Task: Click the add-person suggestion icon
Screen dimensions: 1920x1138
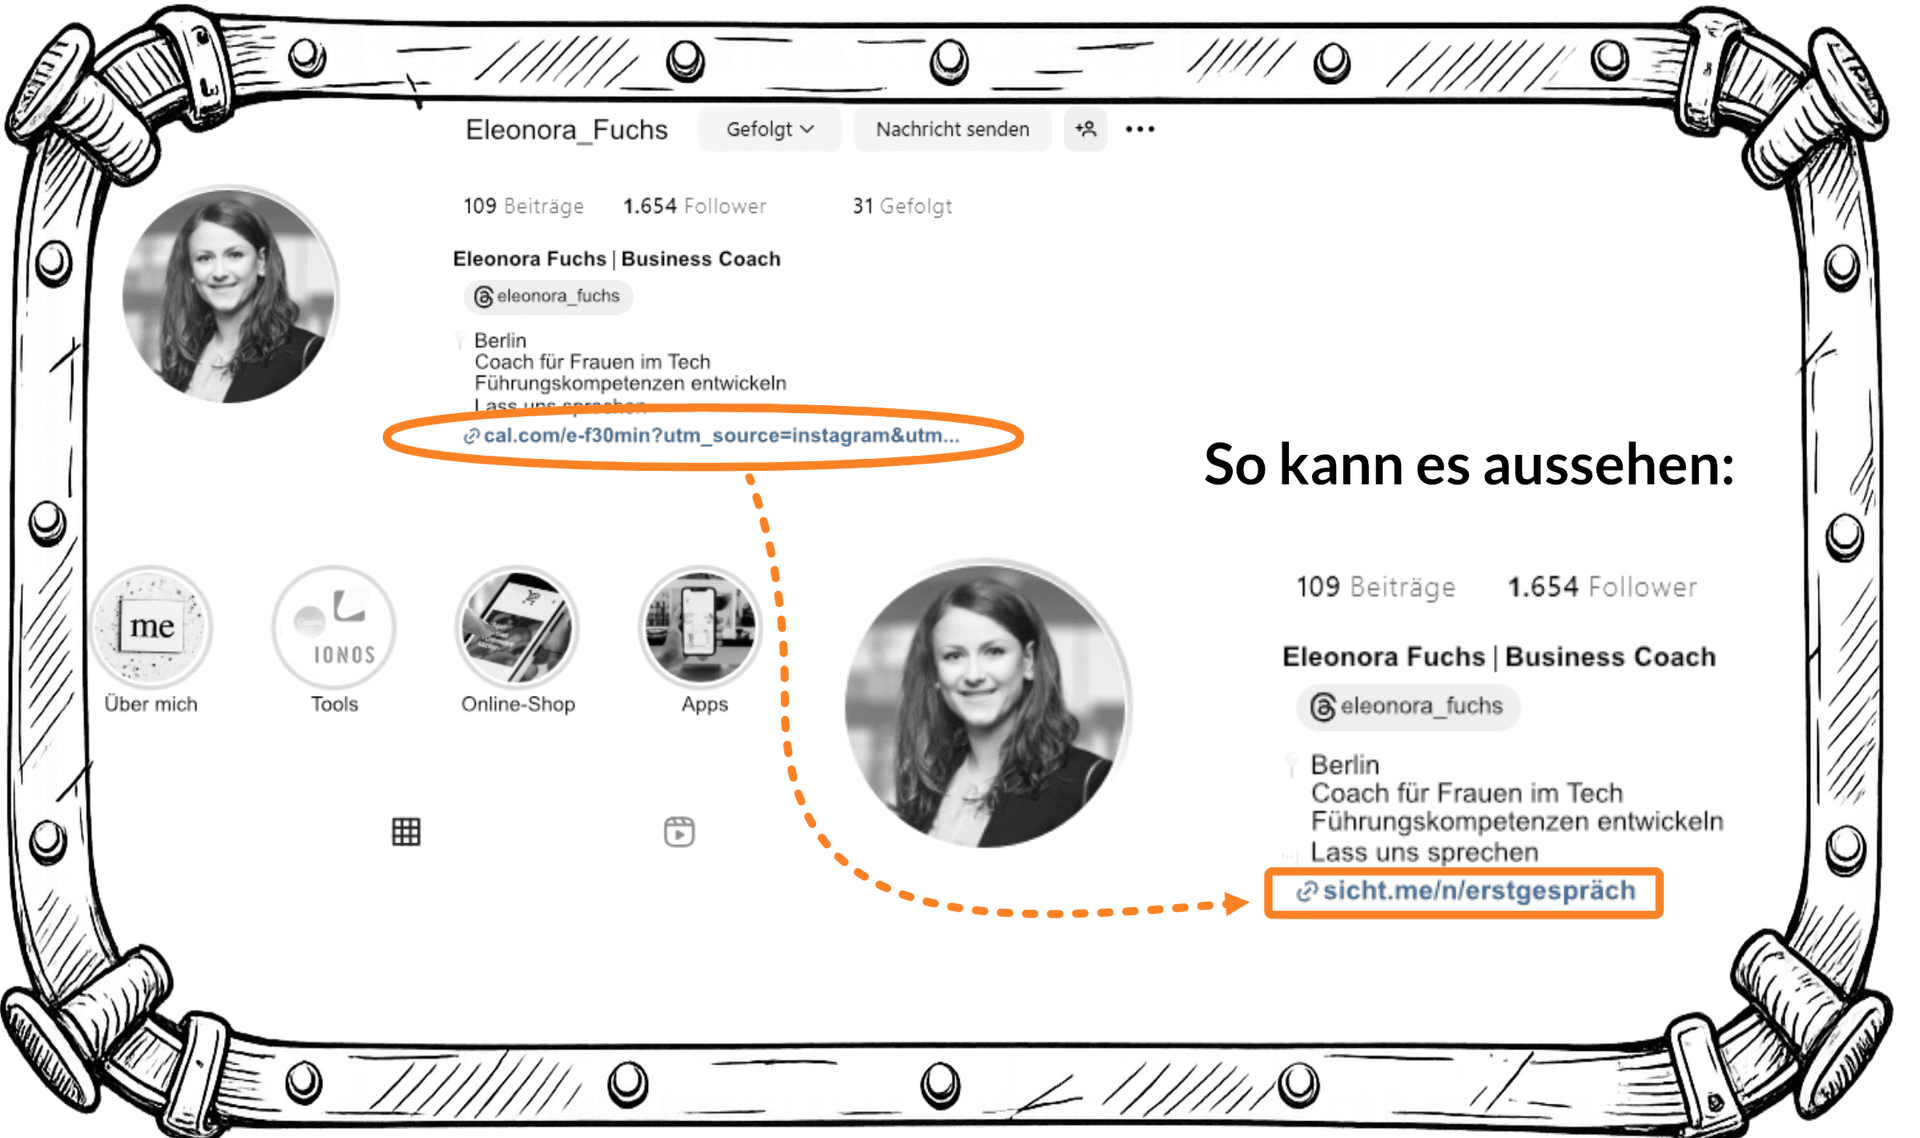Action: coord(1085,130)
